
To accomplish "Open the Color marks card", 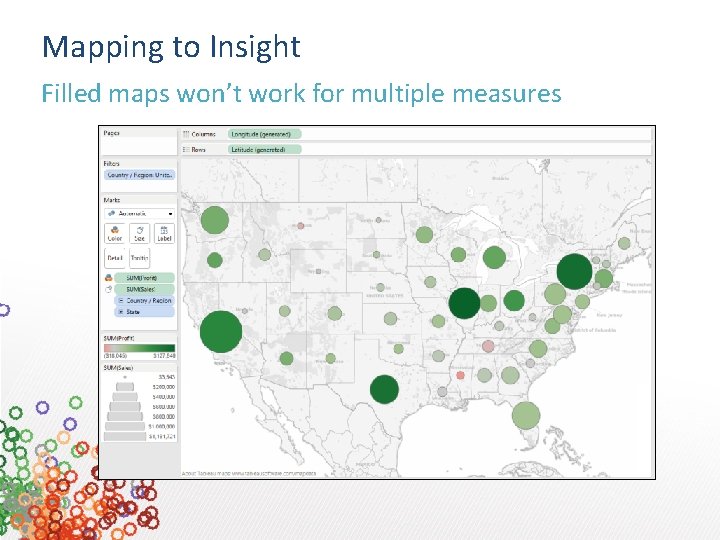I will pos(114,233).
